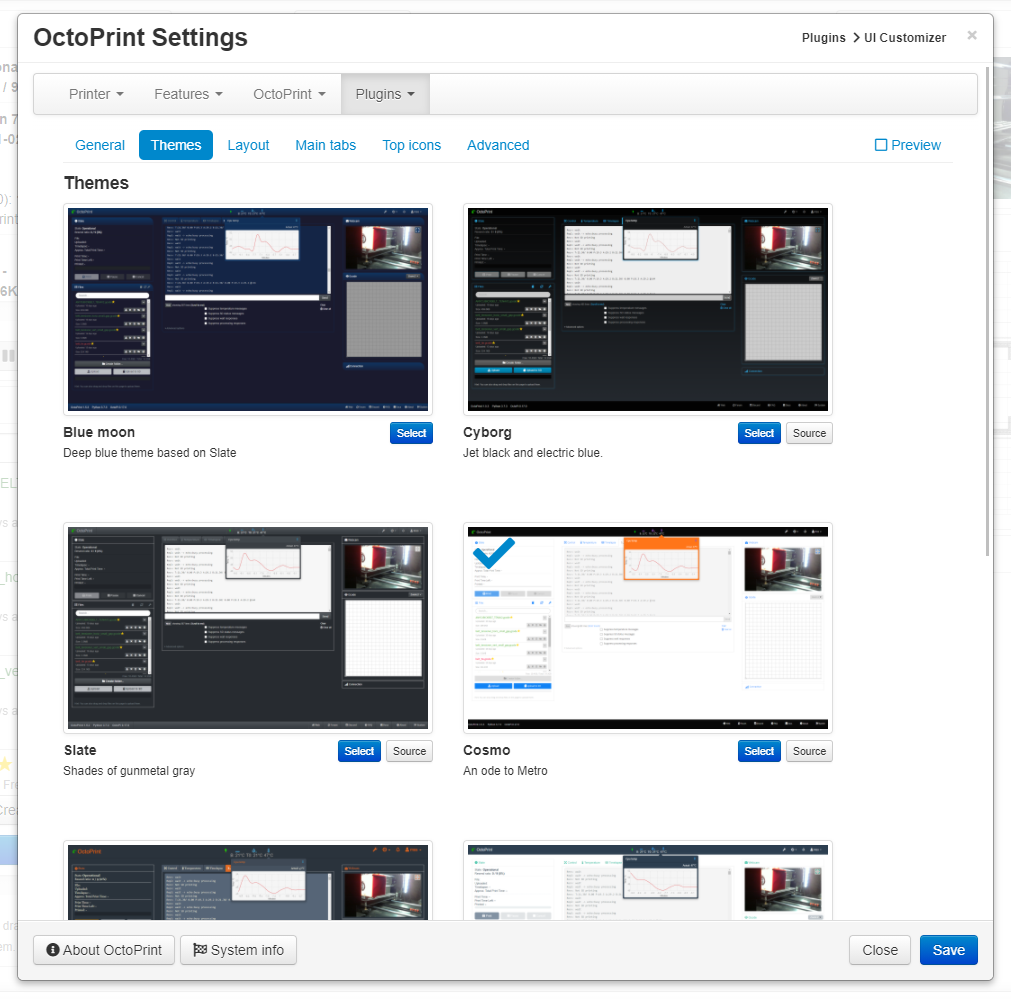Screen dimensions: 1011x999
Task: Open the Printer dropdown menu
Action: coord(96,94)
